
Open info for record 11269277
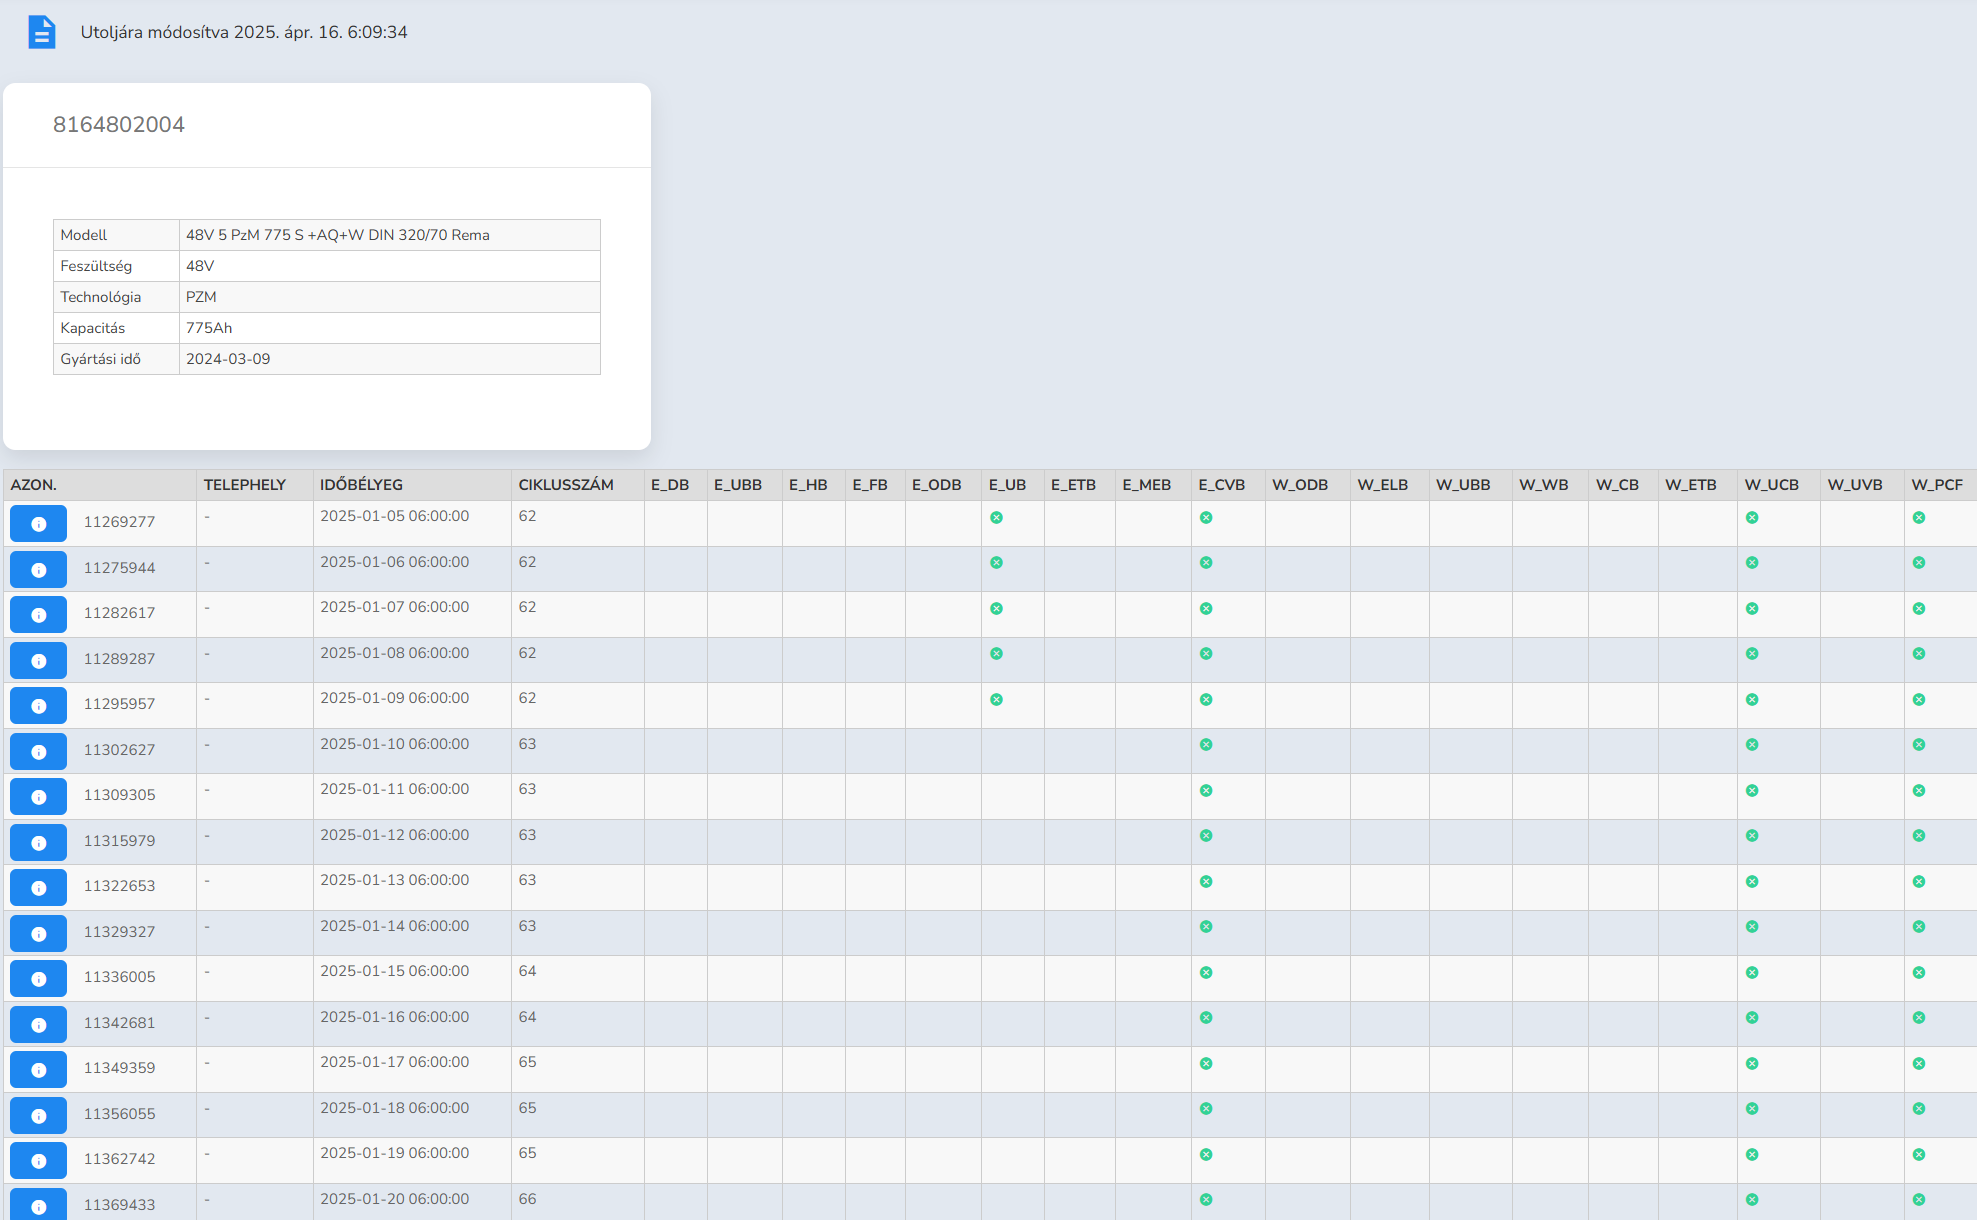click(38, 523)
